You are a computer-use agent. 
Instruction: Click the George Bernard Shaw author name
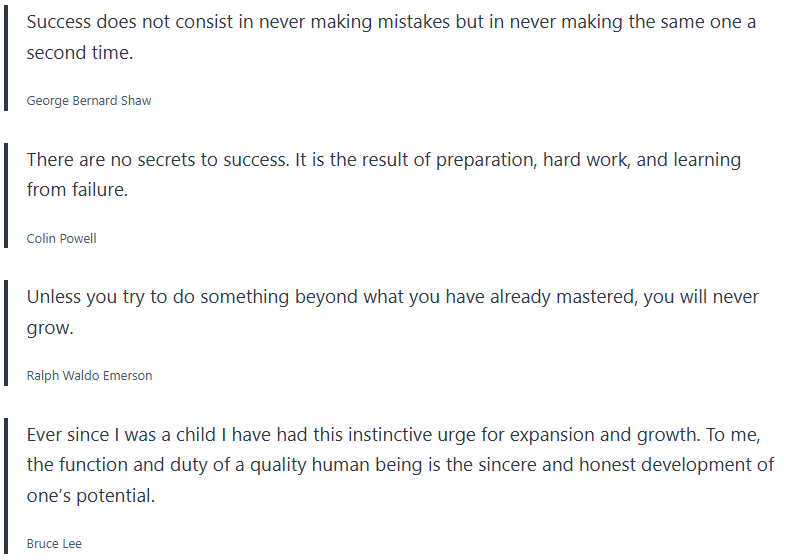pos(89,101)
